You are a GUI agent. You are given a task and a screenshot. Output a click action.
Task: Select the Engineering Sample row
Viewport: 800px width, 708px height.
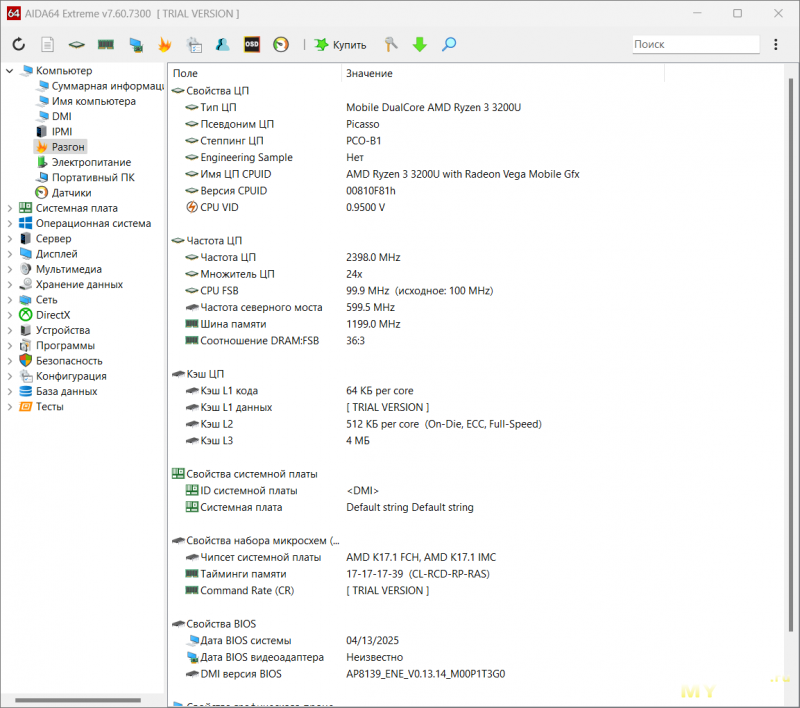point(274,158)
